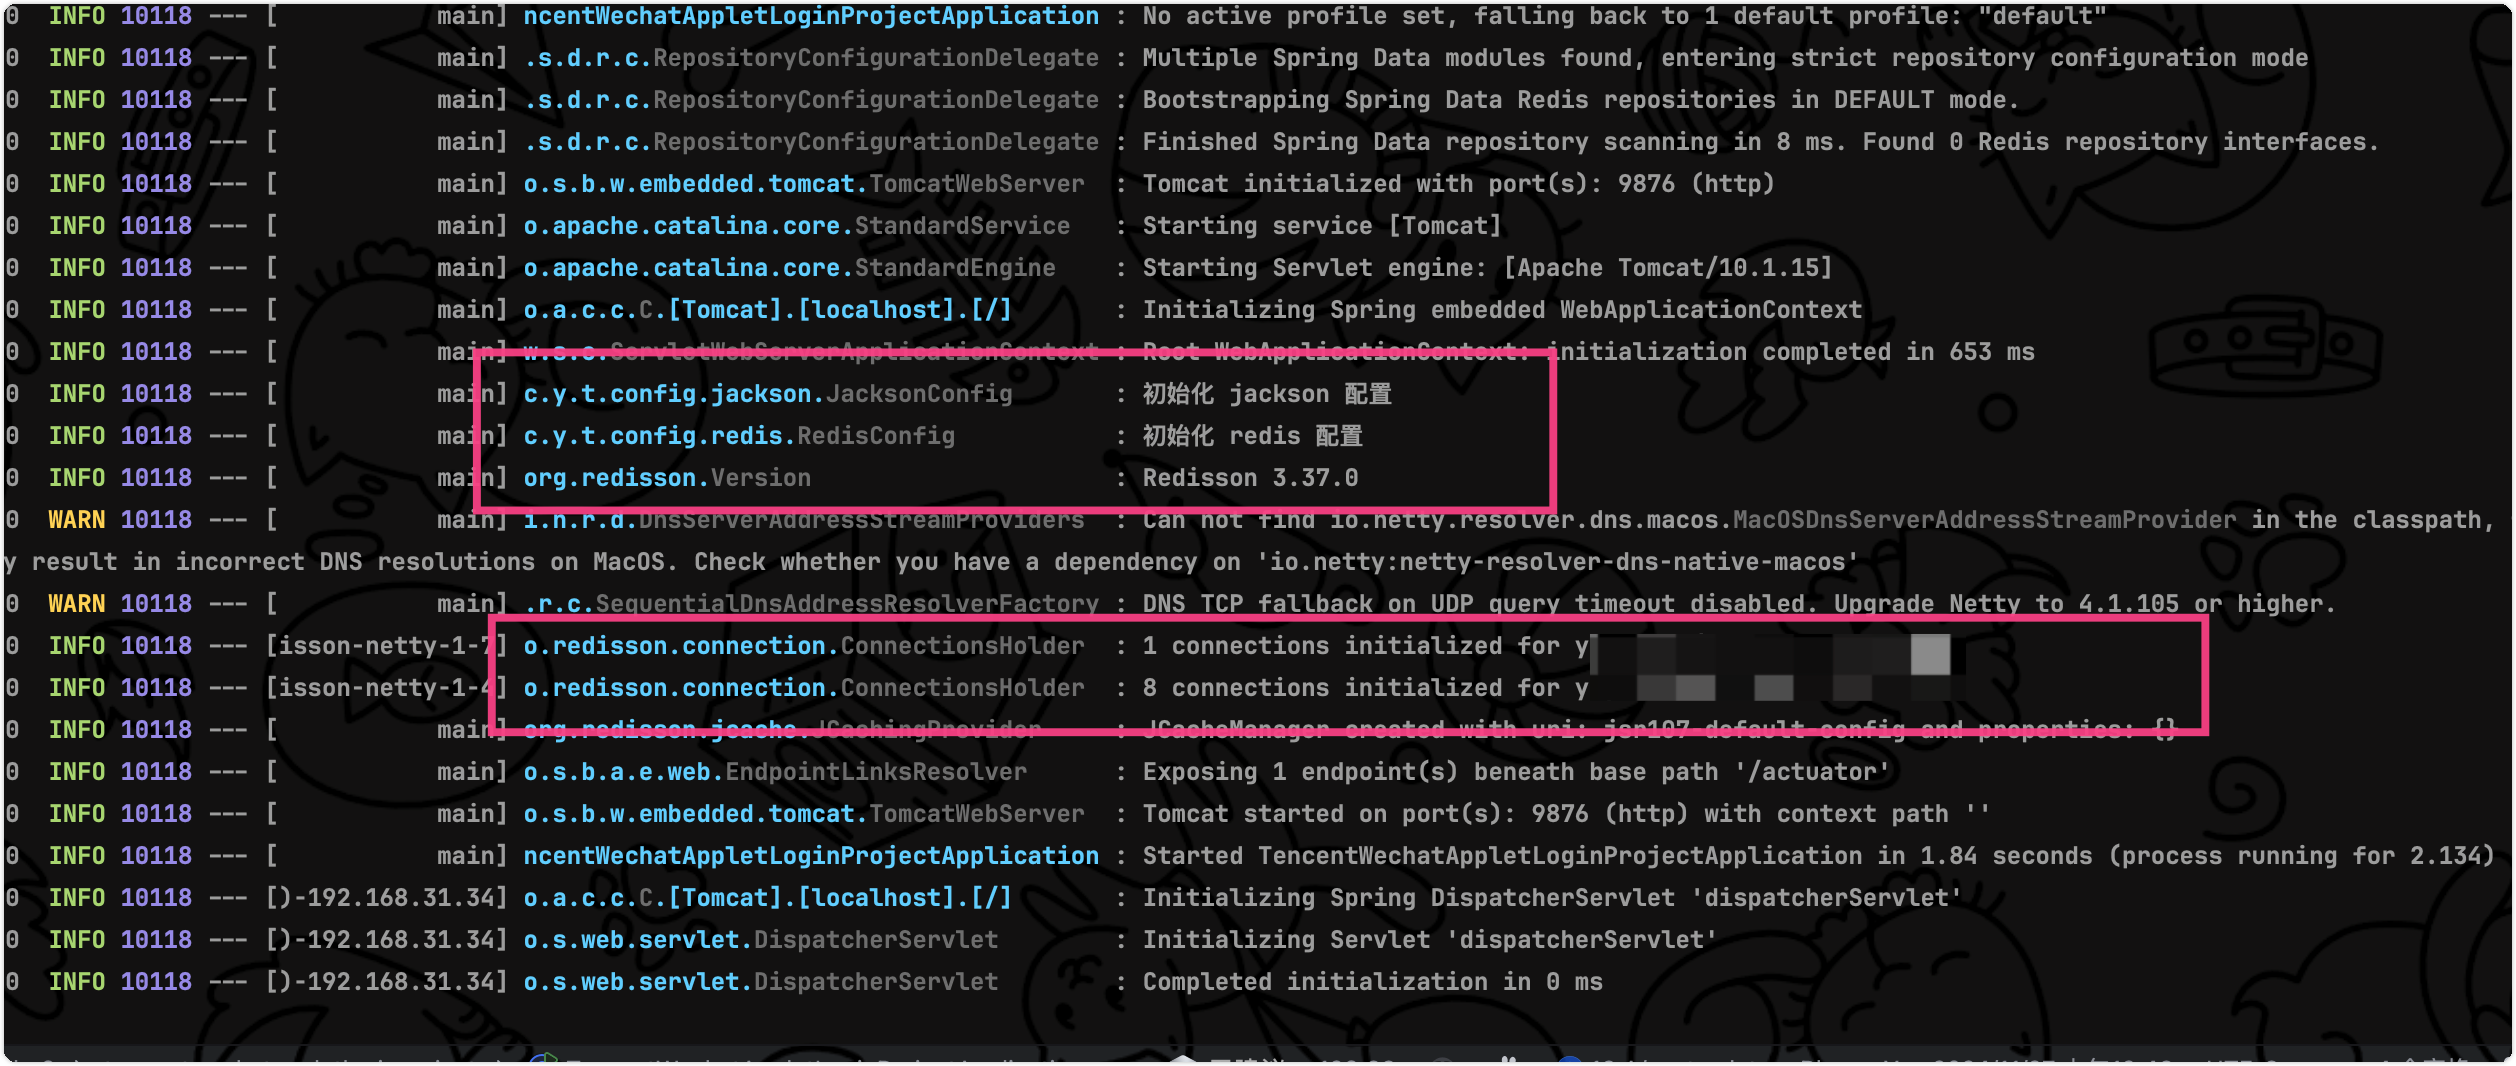This screenshot has height=1066, width=2516.
Task: Click the "Redisson 3.37.0" version message
Action: click(1250, 478)
